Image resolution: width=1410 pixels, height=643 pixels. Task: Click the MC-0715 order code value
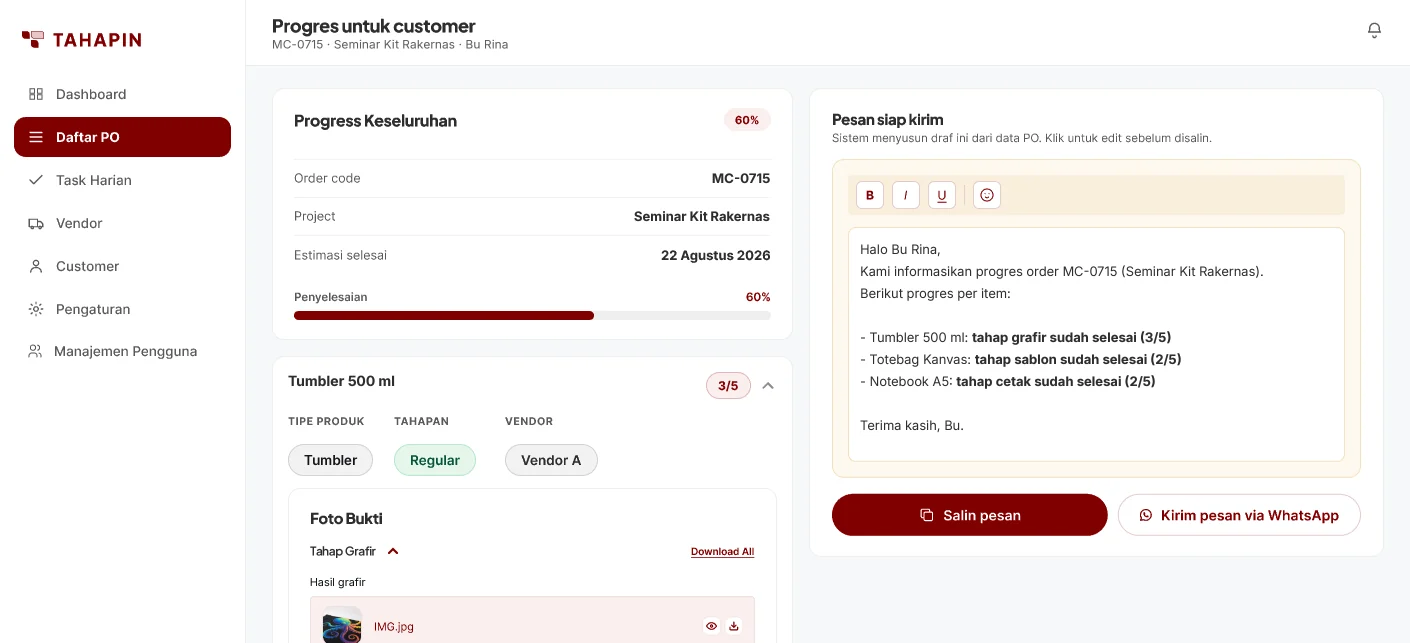(x=741, y=178)
